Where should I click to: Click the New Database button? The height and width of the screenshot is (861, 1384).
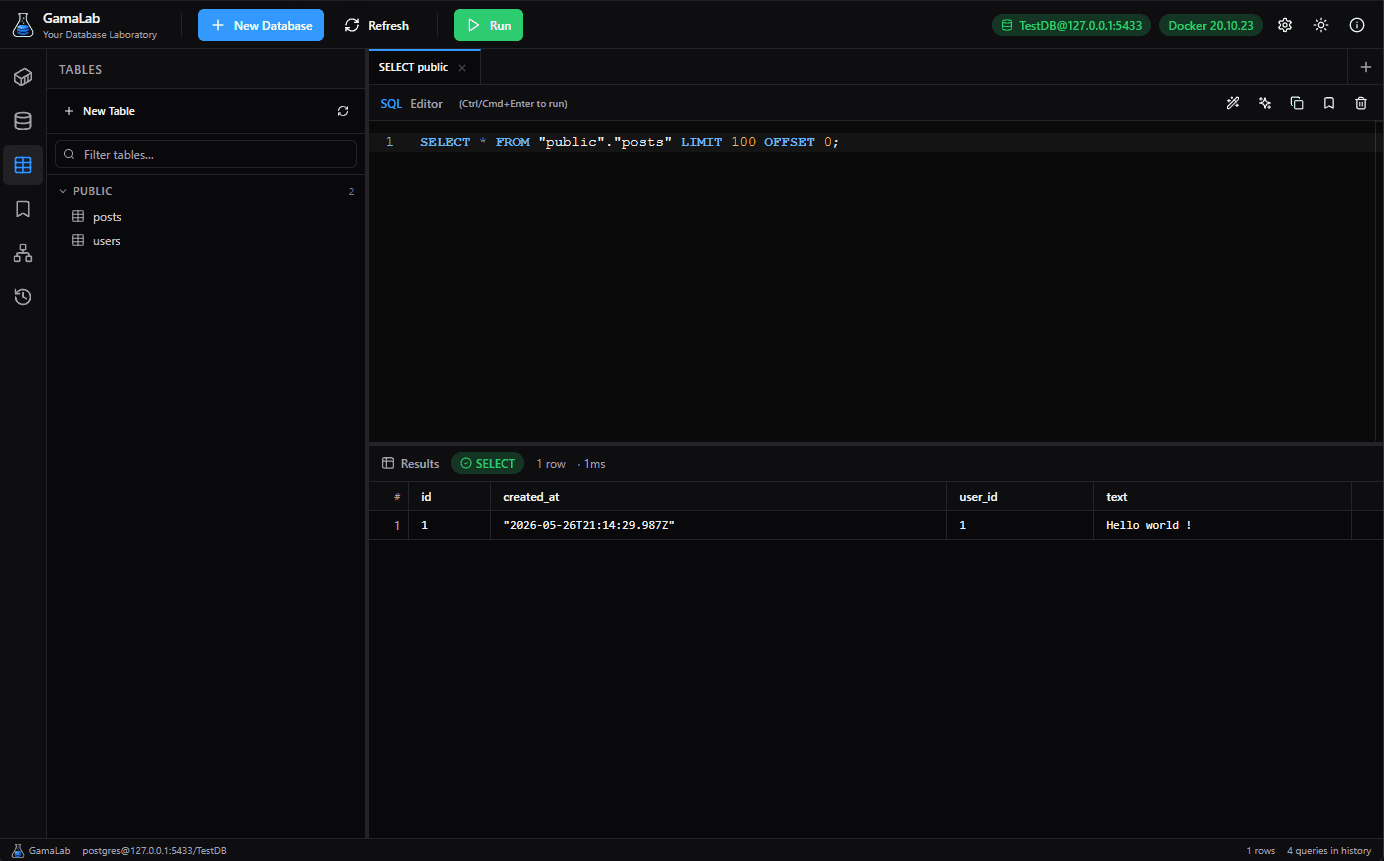pyautogui.click(x=261, y=25)
